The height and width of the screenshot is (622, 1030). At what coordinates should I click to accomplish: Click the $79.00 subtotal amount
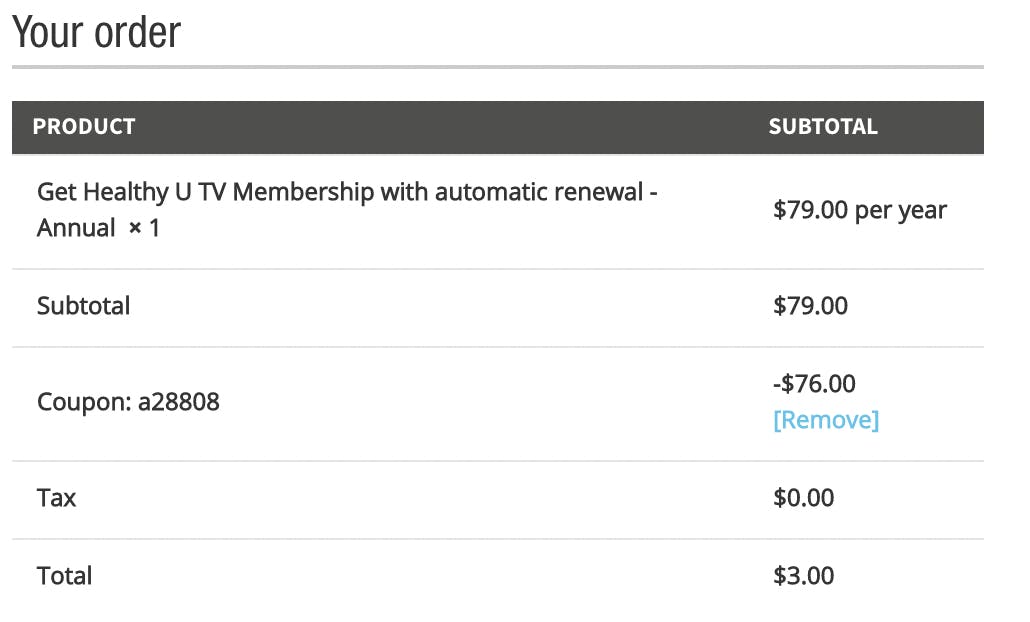click(810, 306)
